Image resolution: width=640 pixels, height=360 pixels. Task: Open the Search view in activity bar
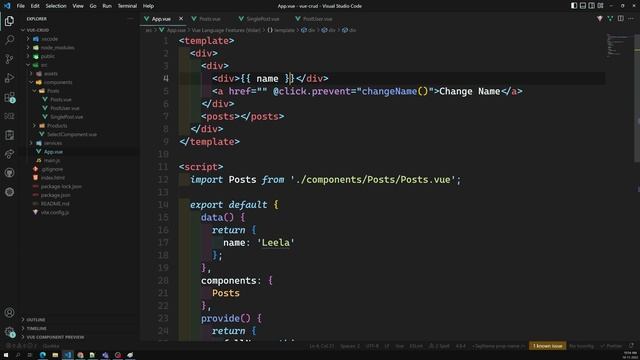9,40
